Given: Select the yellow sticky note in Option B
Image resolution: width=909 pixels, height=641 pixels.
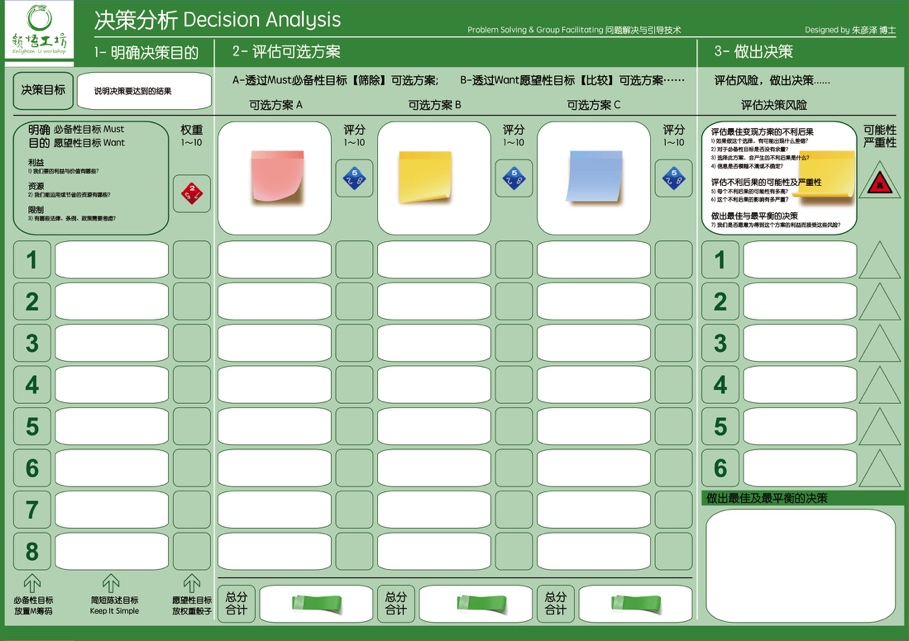Looking at the screenshot, I should 425,176.
